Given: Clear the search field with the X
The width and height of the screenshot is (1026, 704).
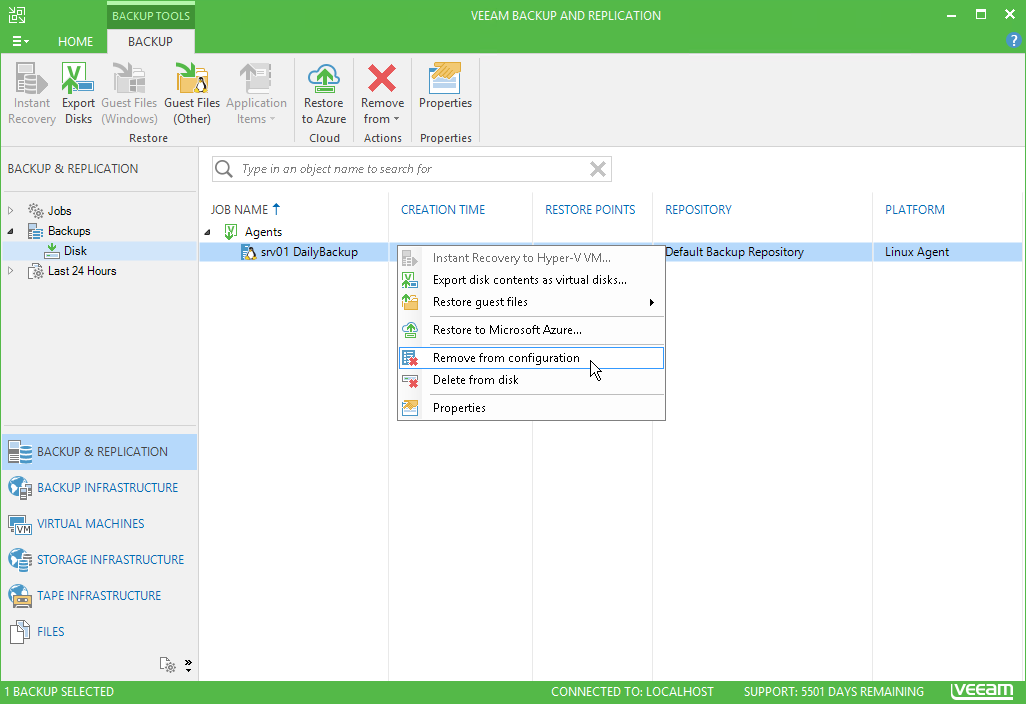Looking at the screenshot, I should click(x=597, y=169).
